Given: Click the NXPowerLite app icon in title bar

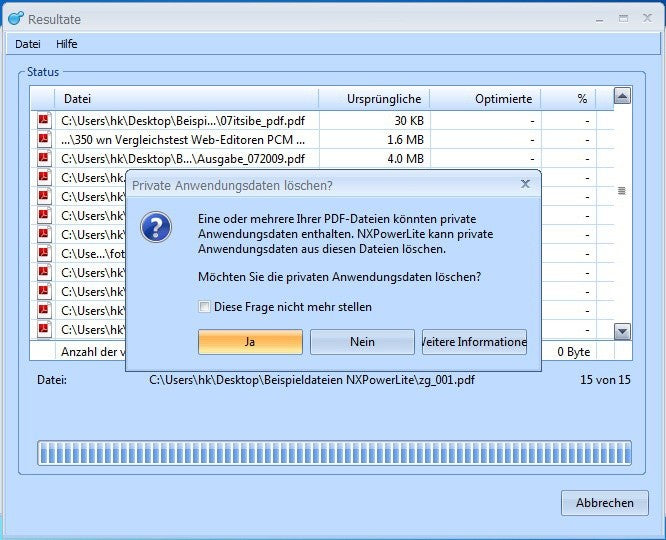Looking at the screenshot, I should [x=16, y=18].
